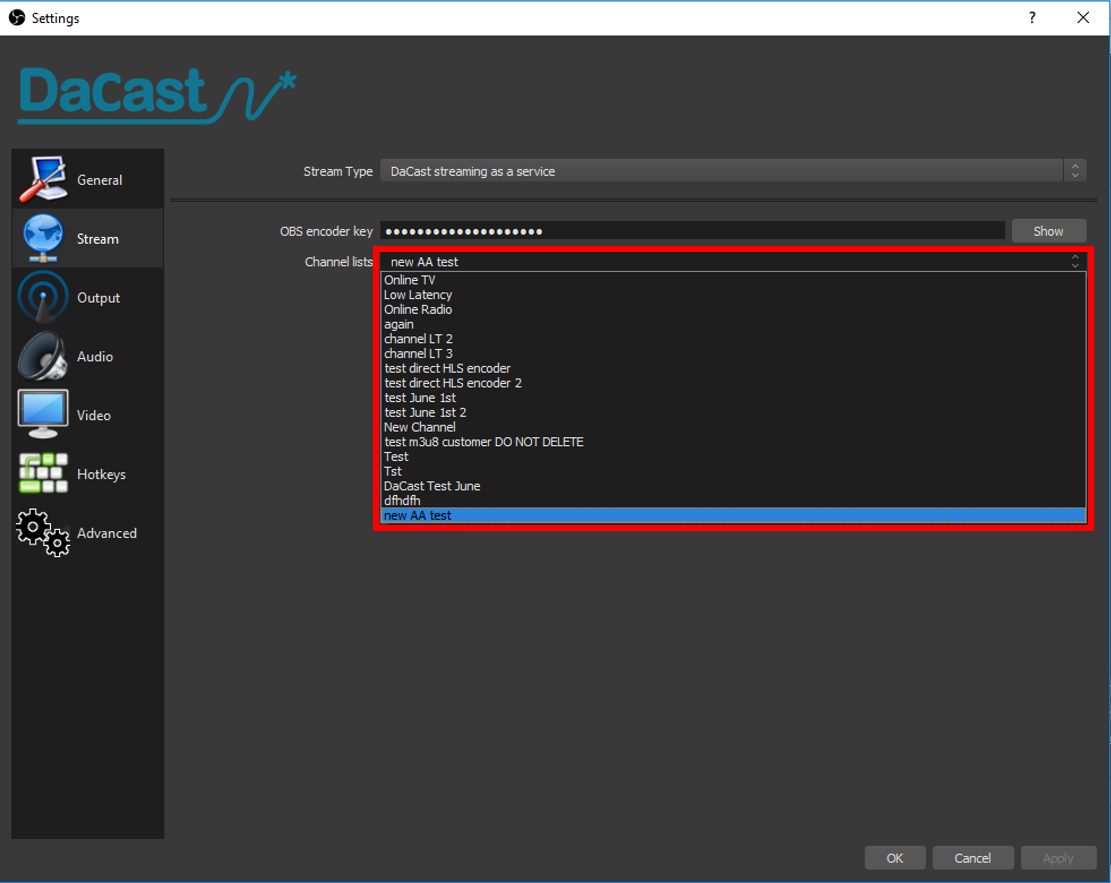Select highlighted 'new AA test' list entry

(733, 515)
